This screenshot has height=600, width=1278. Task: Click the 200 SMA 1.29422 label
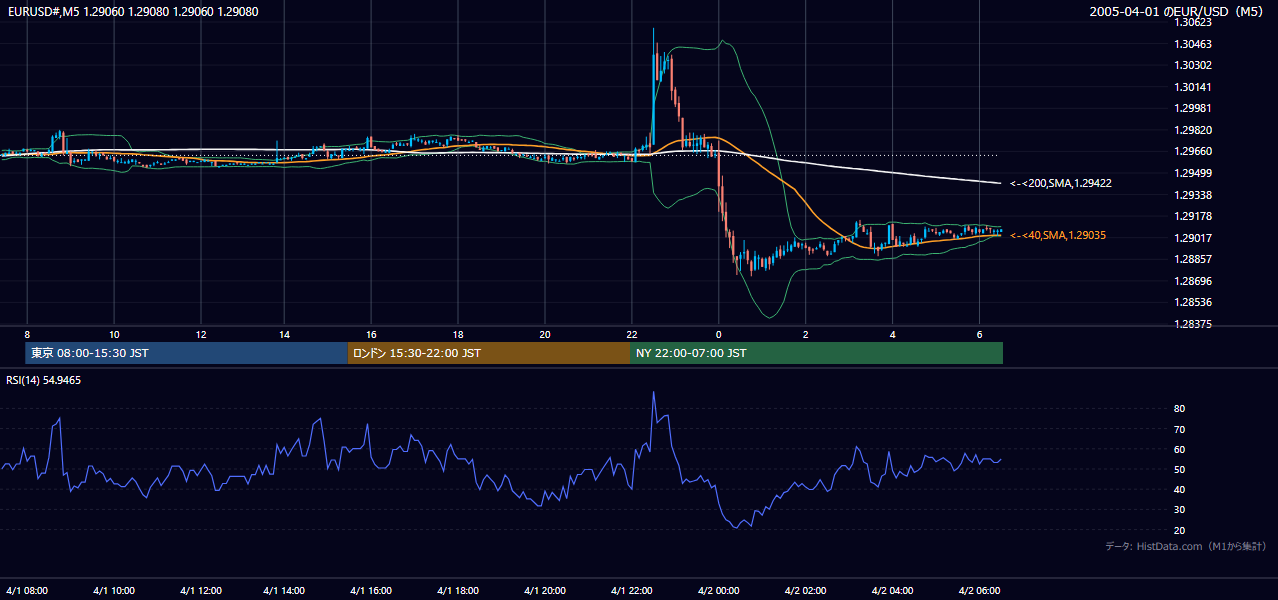[1061, 183]
